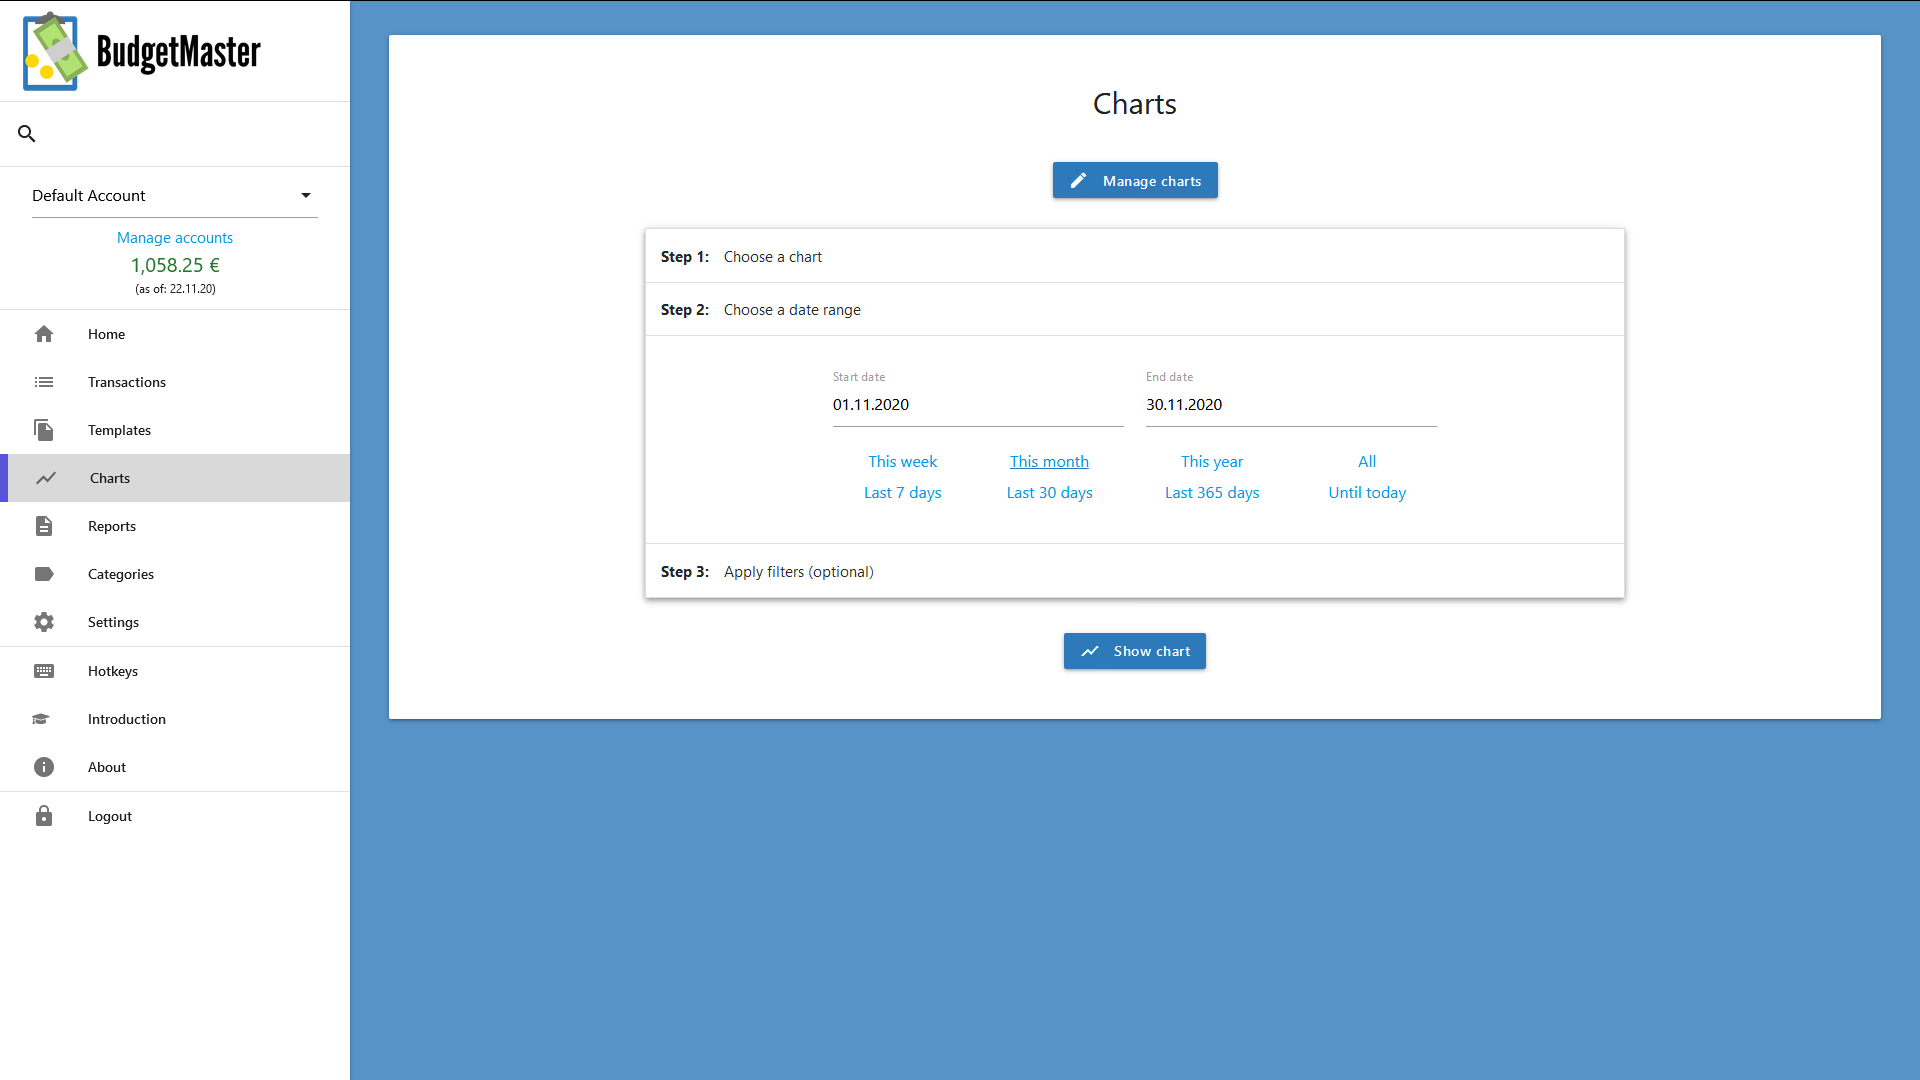Click the Charts line-graph sidebar icon

click(x=46, y=478)
